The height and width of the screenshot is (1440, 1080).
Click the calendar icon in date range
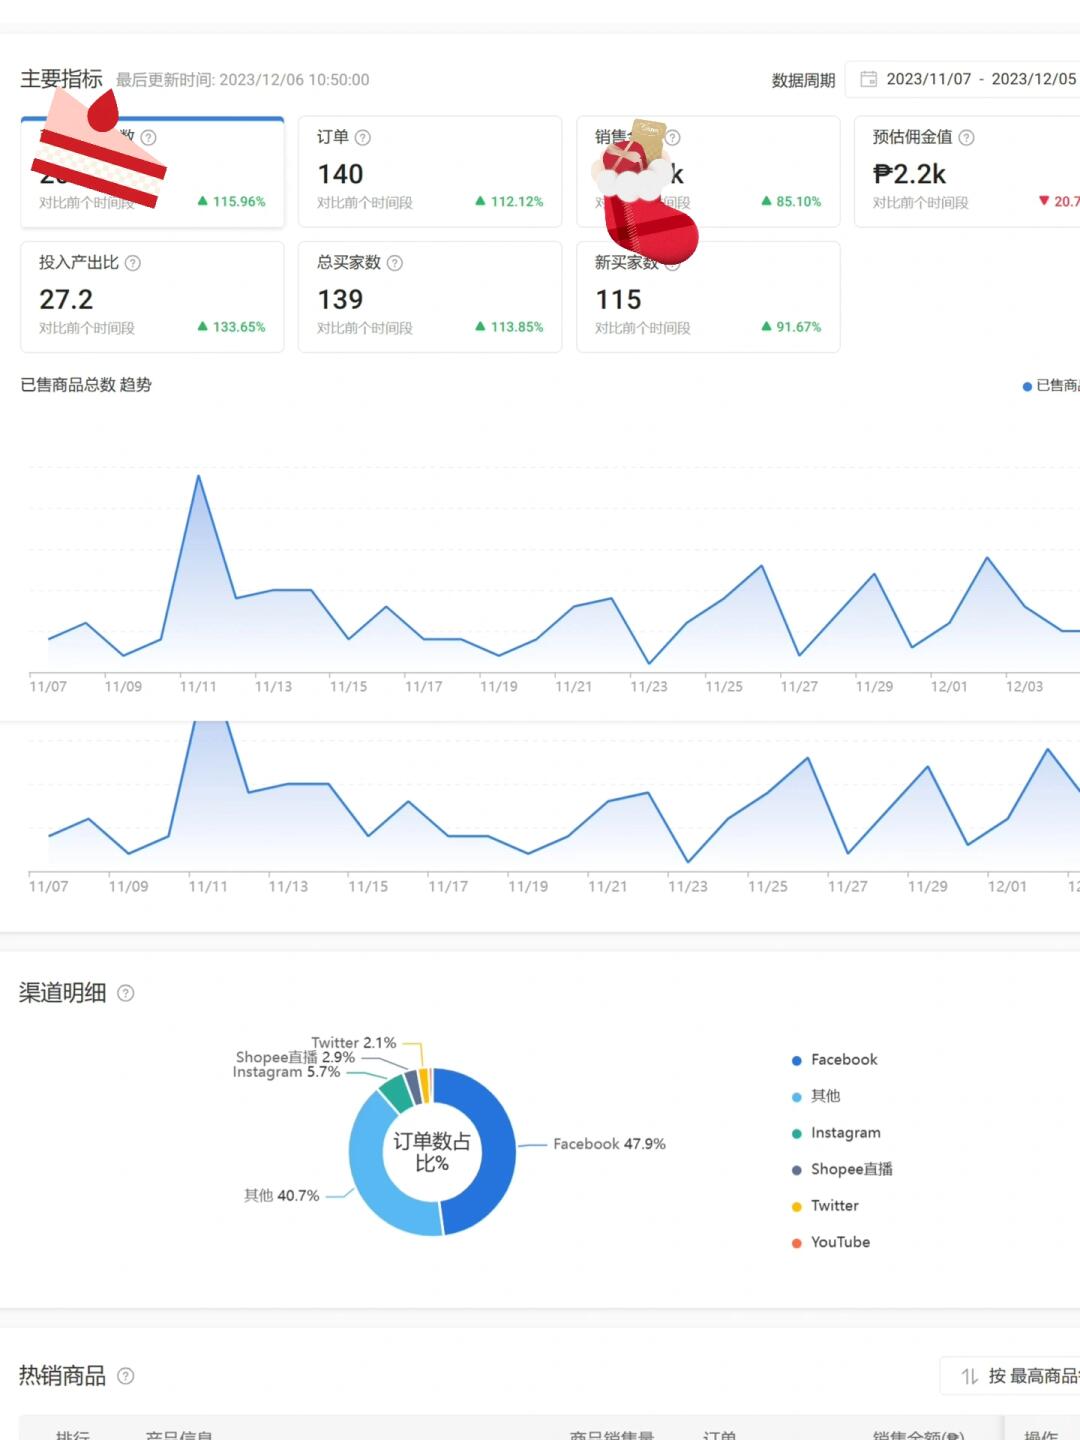(869, 79)
